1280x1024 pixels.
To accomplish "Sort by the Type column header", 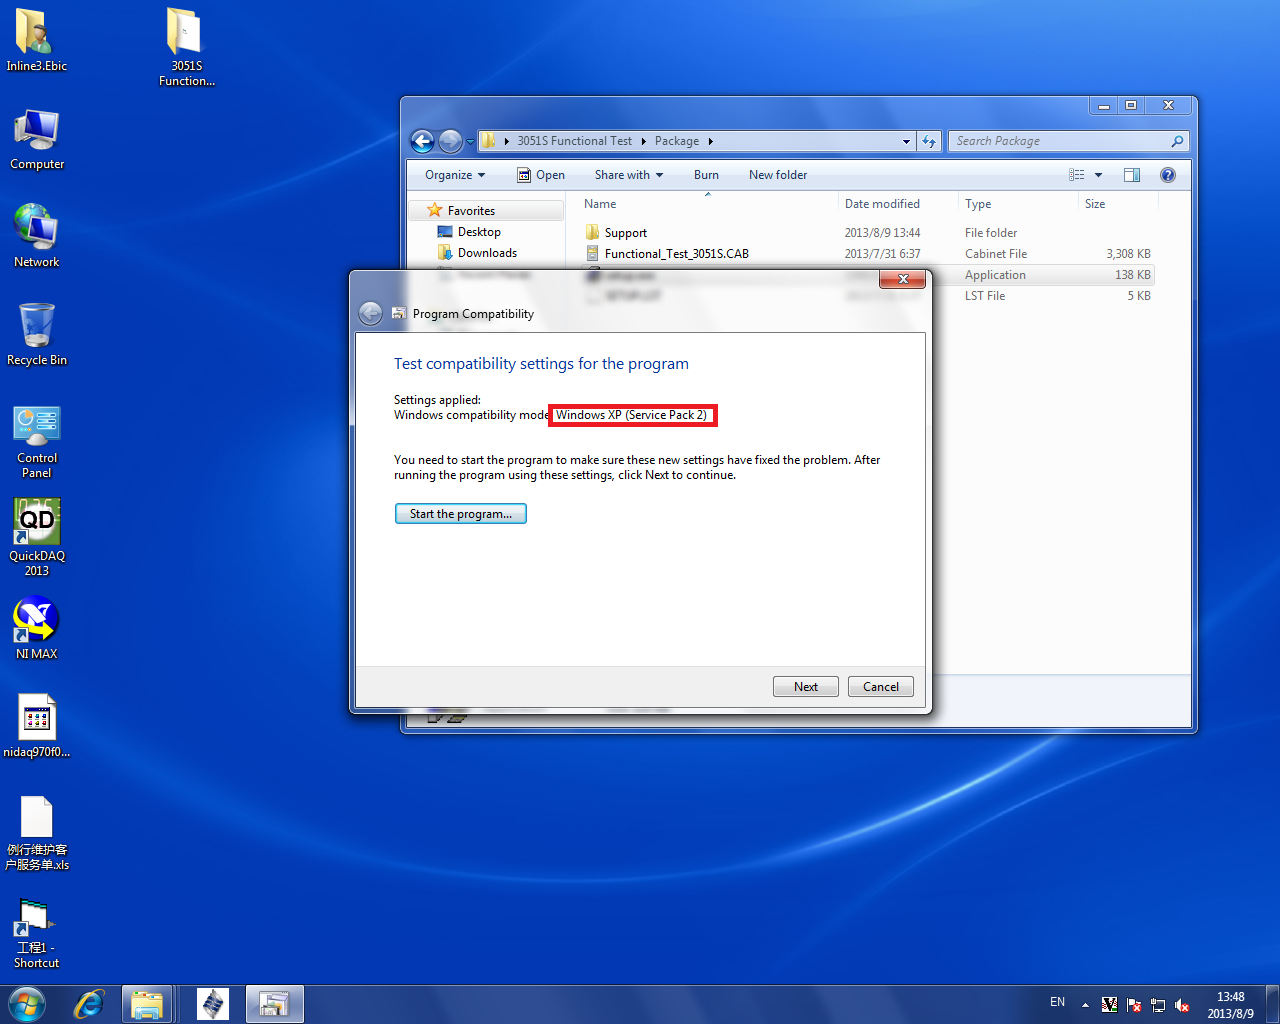I will (1017, 204).
